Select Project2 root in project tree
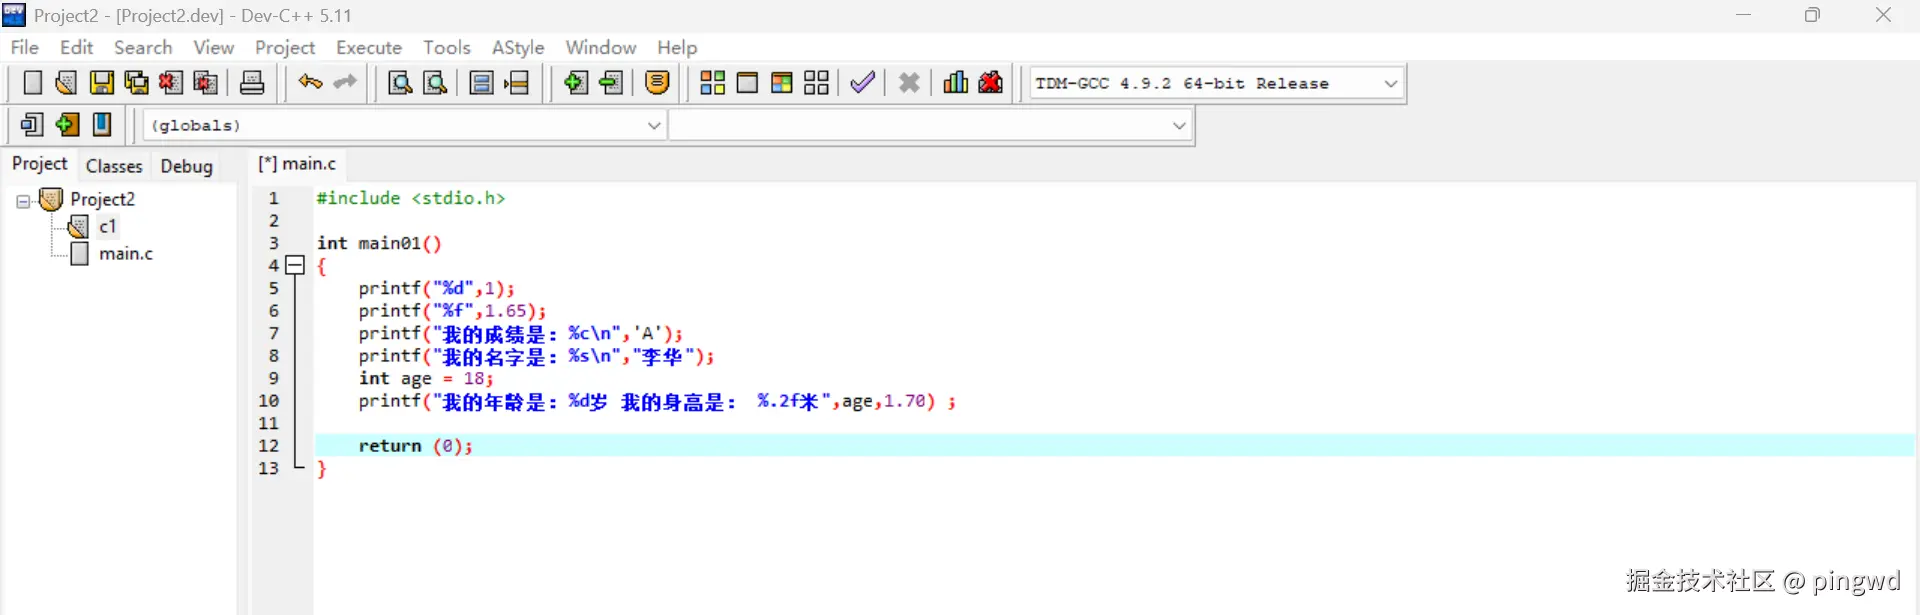 [x=102, y=199]
